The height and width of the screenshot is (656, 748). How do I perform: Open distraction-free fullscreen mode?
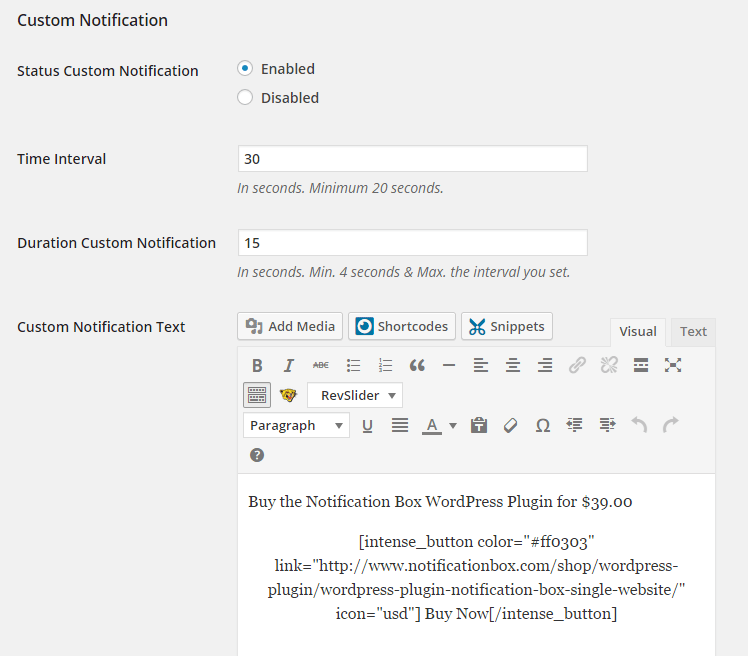[x=673, y=366]
